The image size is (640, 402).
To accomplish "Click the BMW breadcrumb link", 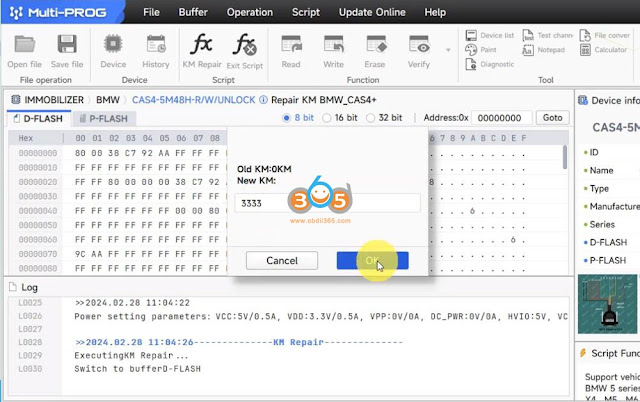I will point(108,100).
